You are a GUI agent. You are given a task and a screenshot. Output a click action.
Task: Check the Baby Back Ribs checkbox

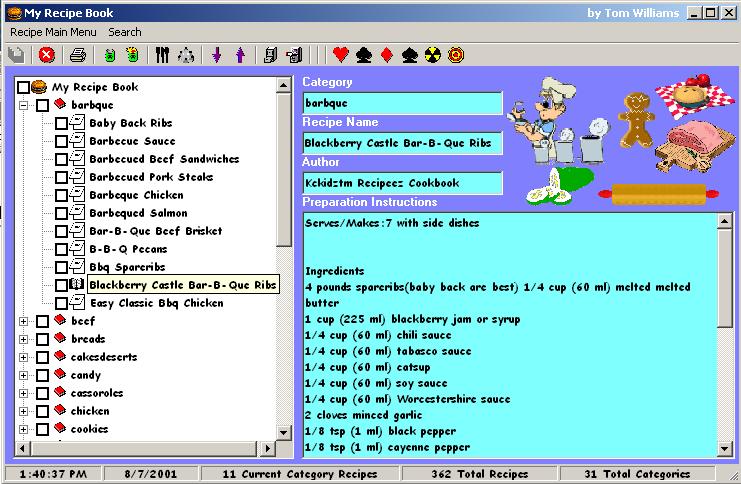tap(62, 124)
